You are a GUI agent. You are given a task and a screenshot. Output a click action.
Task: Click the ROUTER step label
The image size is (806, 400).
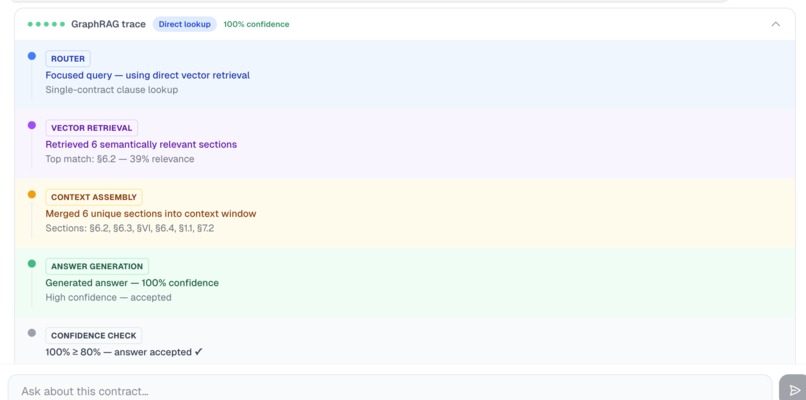tap(68, 59)
